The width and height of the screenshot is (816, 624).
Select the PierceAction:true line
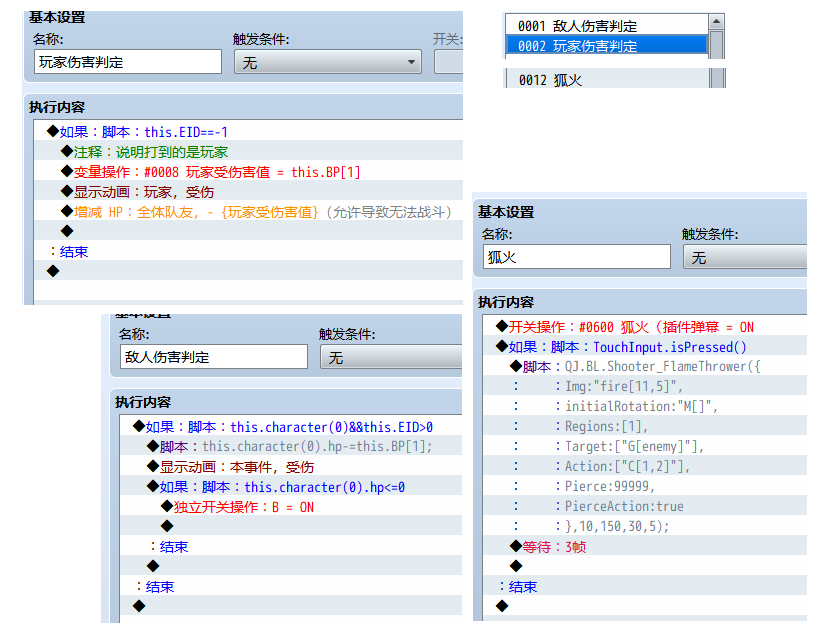(645, 506)
